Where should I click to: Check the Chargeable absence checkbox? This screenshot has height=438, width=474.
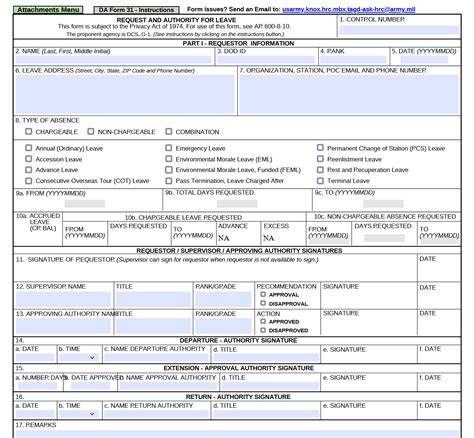[29, 131]
